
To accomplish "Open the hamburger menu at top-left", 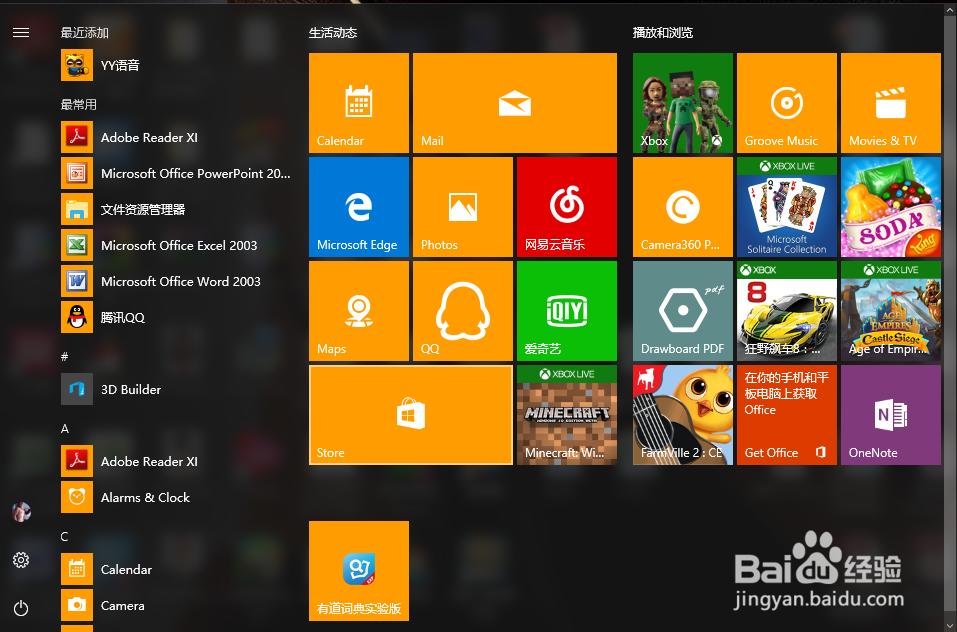I will click(x=21, y=32).
